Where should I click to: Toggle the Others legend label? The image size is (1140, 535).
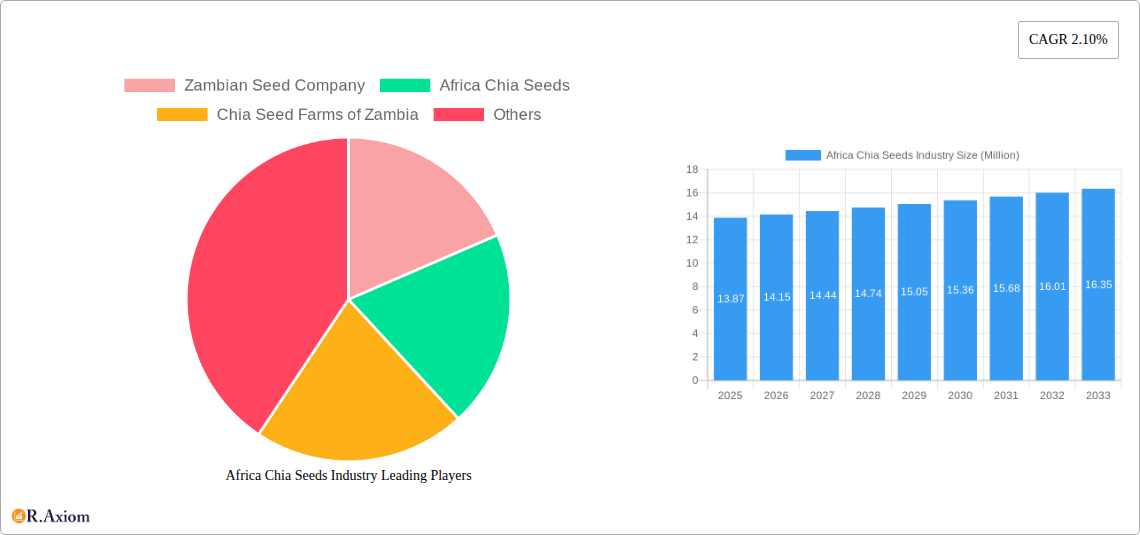(517, 114)
